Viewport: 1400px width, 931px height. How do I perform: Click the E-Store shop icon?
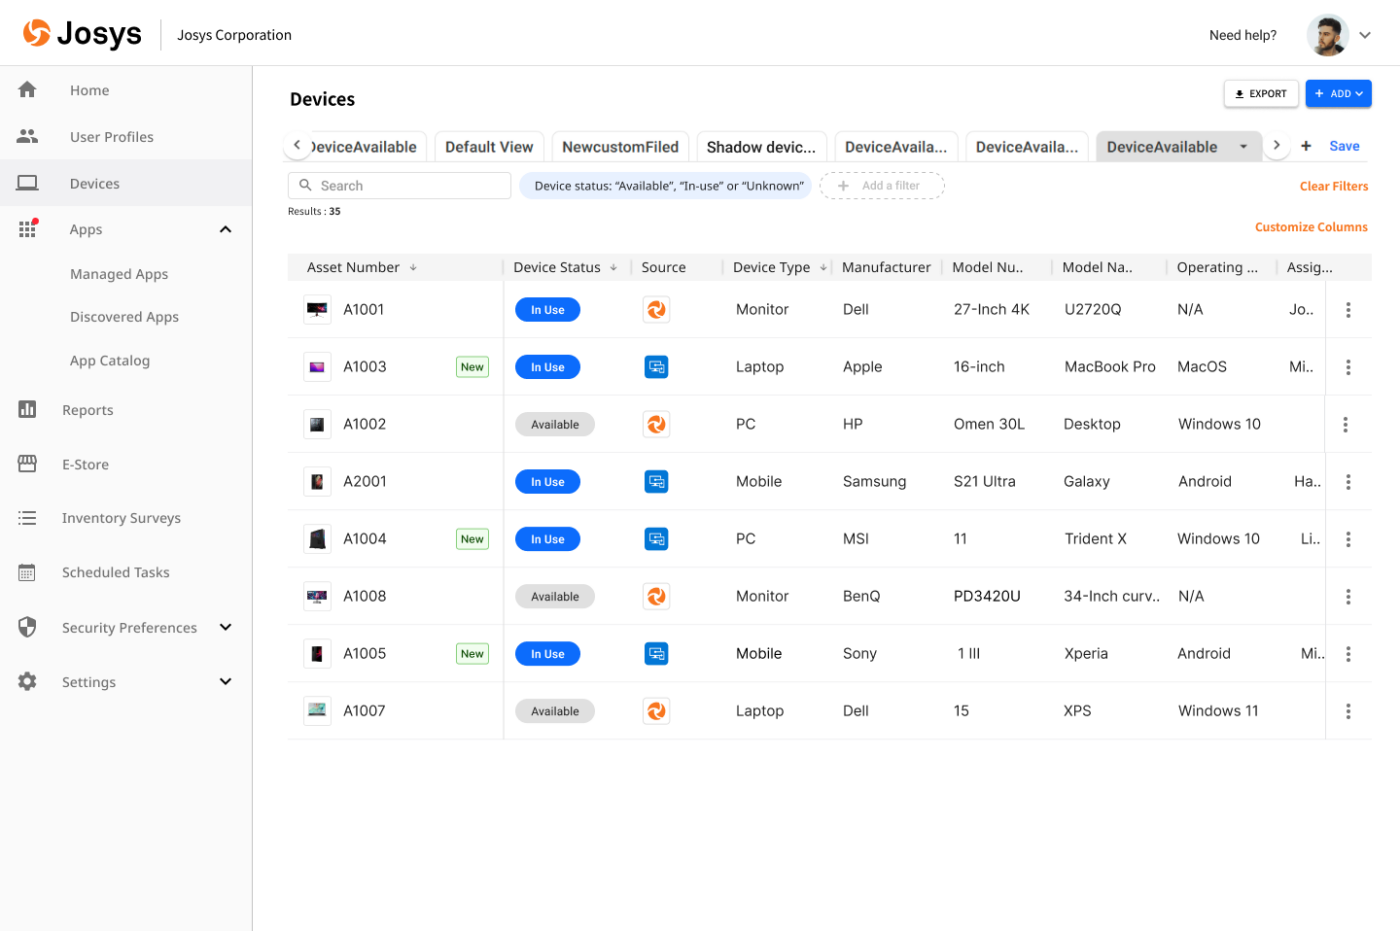[27, 463]
